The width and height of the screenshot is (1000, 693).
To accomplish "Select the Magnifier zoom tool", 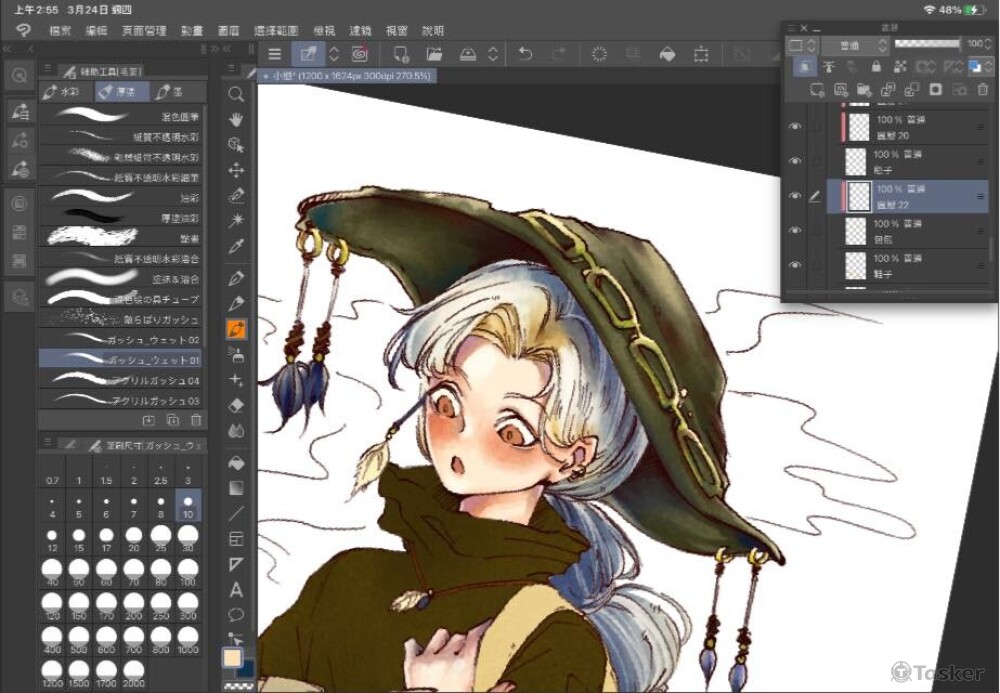I will pos(237,94).
